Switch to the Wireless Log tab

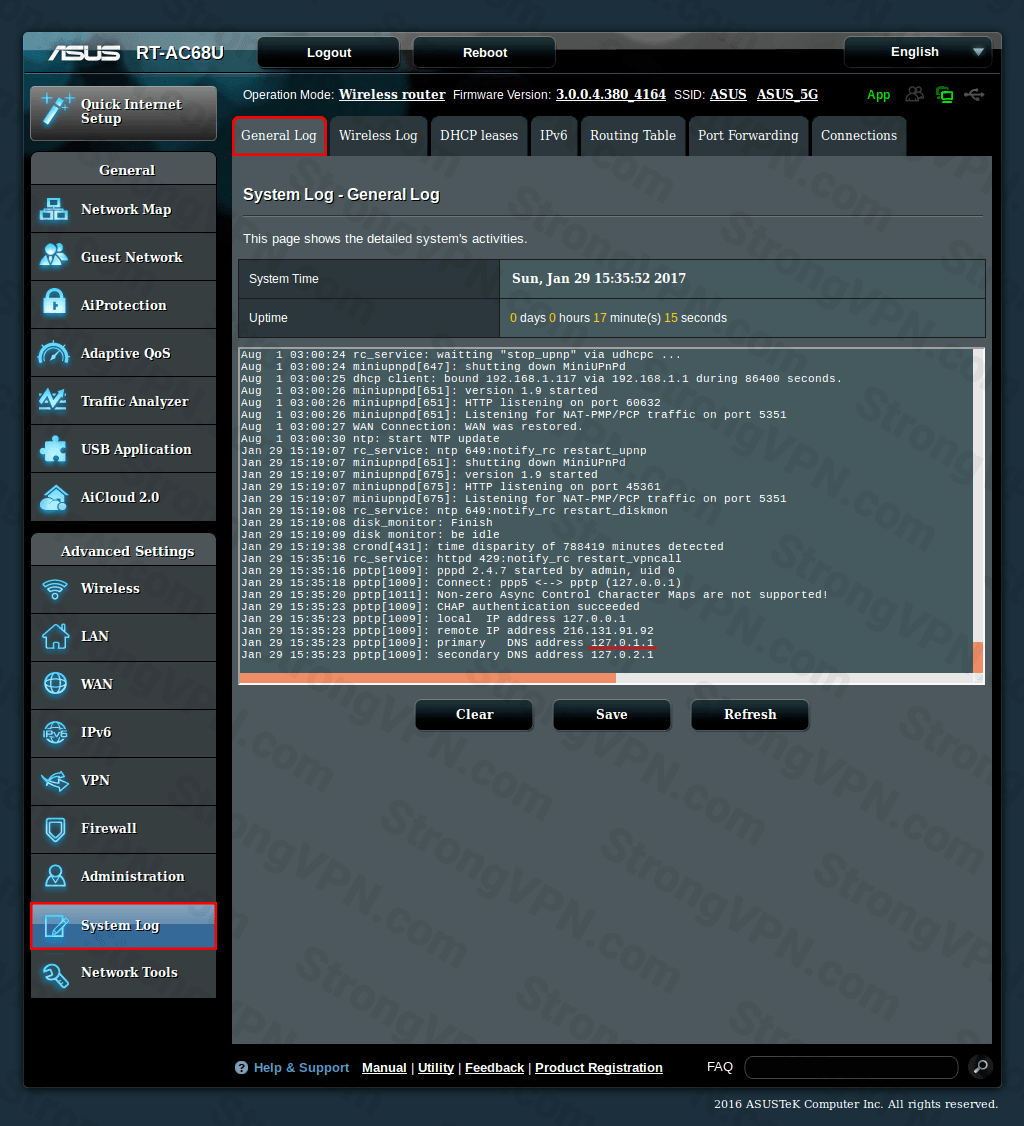click(378, 136)
